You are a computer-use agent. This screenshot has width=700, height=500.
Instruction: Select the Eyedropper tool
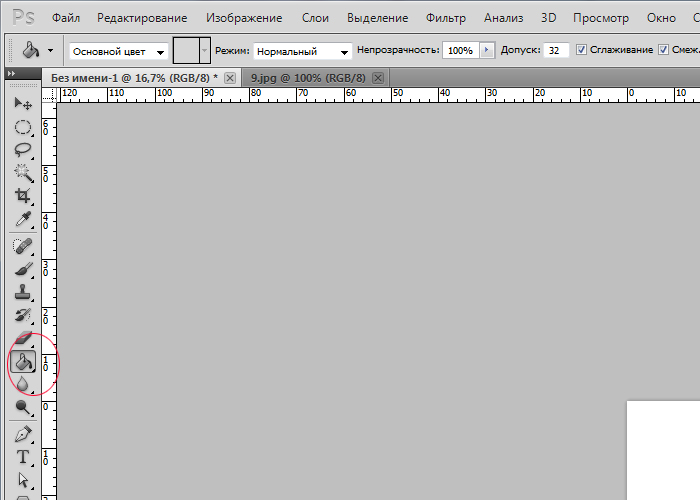coord(23,219)
